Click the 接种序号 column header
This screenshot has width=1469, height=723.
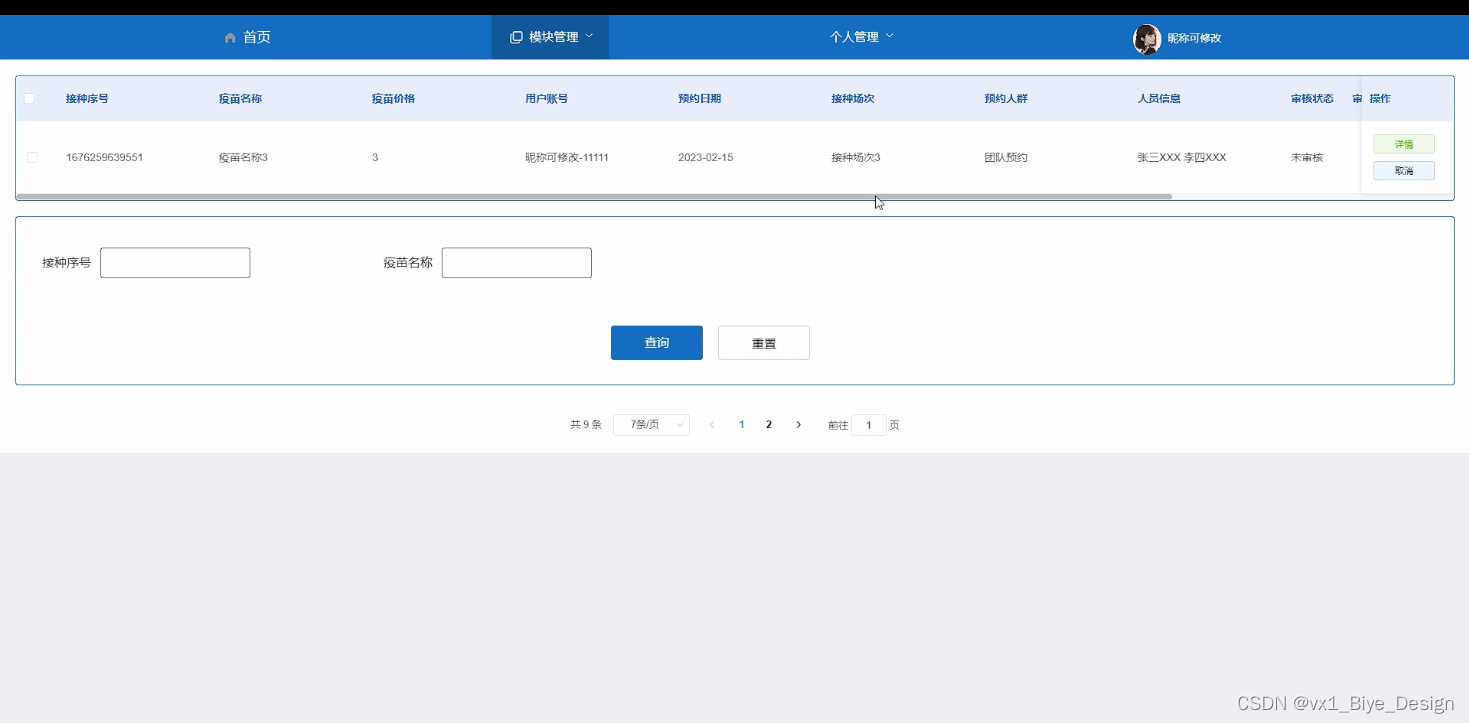click(x=88, y=99)
